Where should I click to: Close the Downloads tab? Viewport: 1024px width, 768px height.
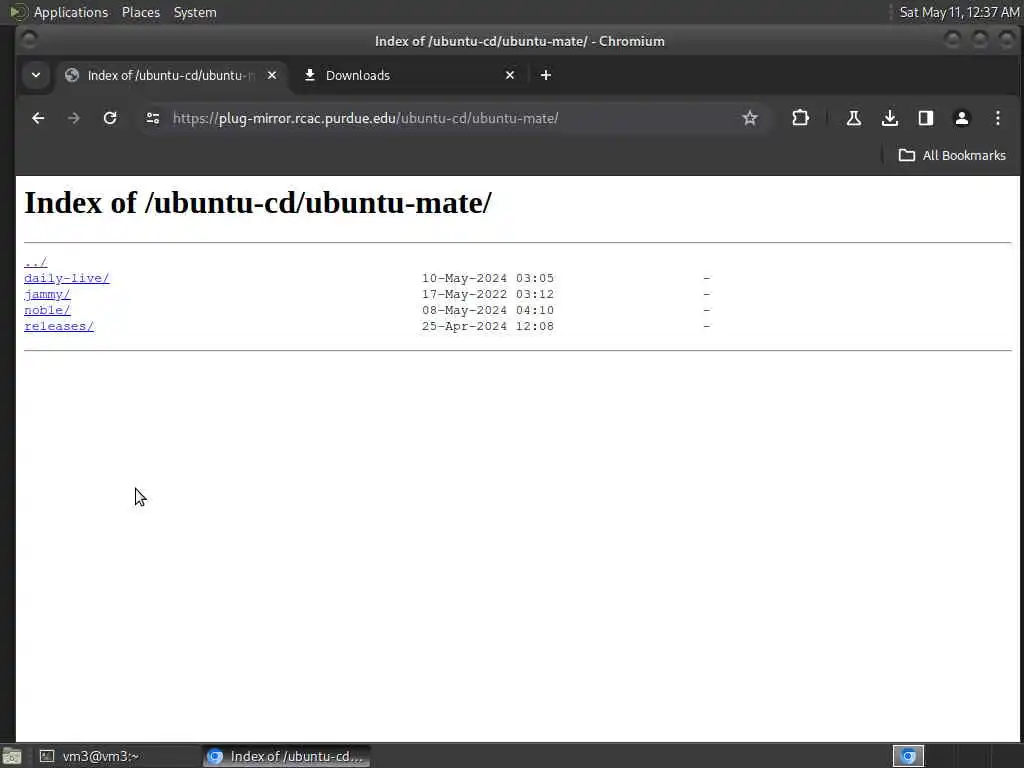(x=510, y=75)
